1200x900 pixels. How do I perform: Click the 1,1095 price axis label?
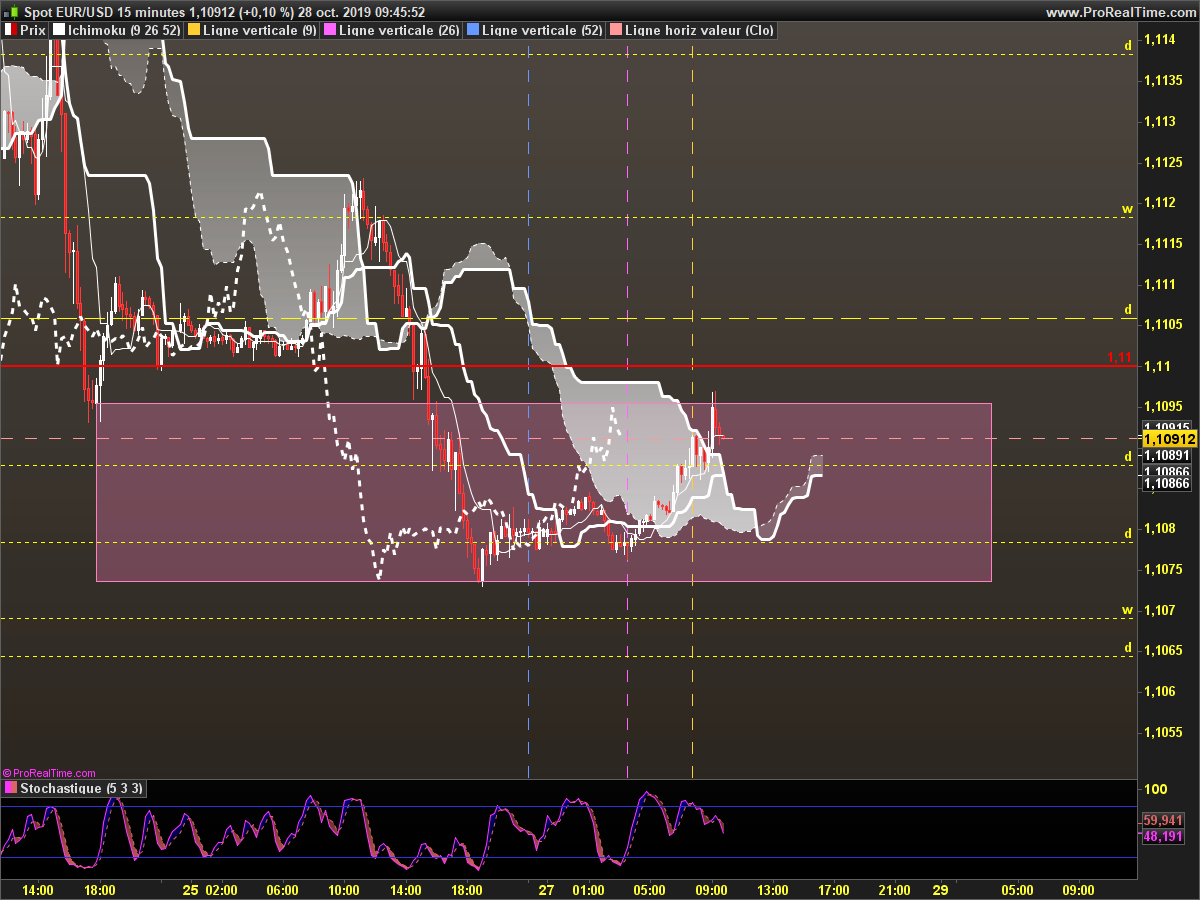tap(1164, 406)
